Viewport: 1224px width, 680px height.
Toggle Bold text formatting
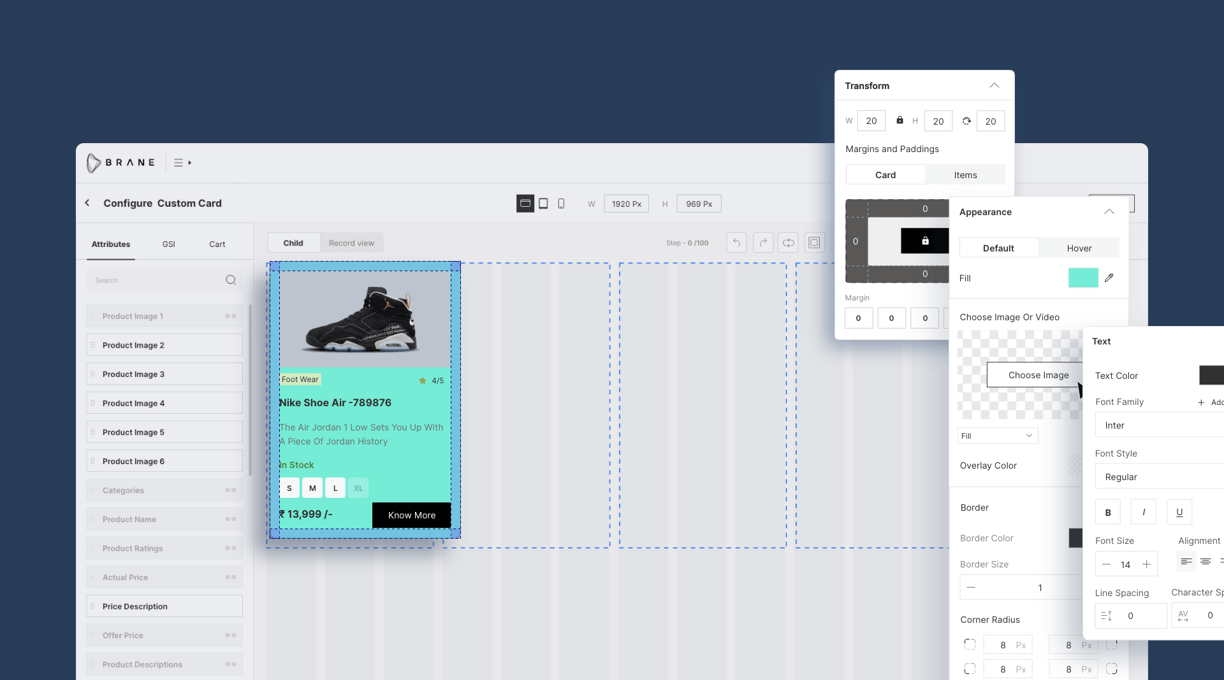click(1108, 512)
